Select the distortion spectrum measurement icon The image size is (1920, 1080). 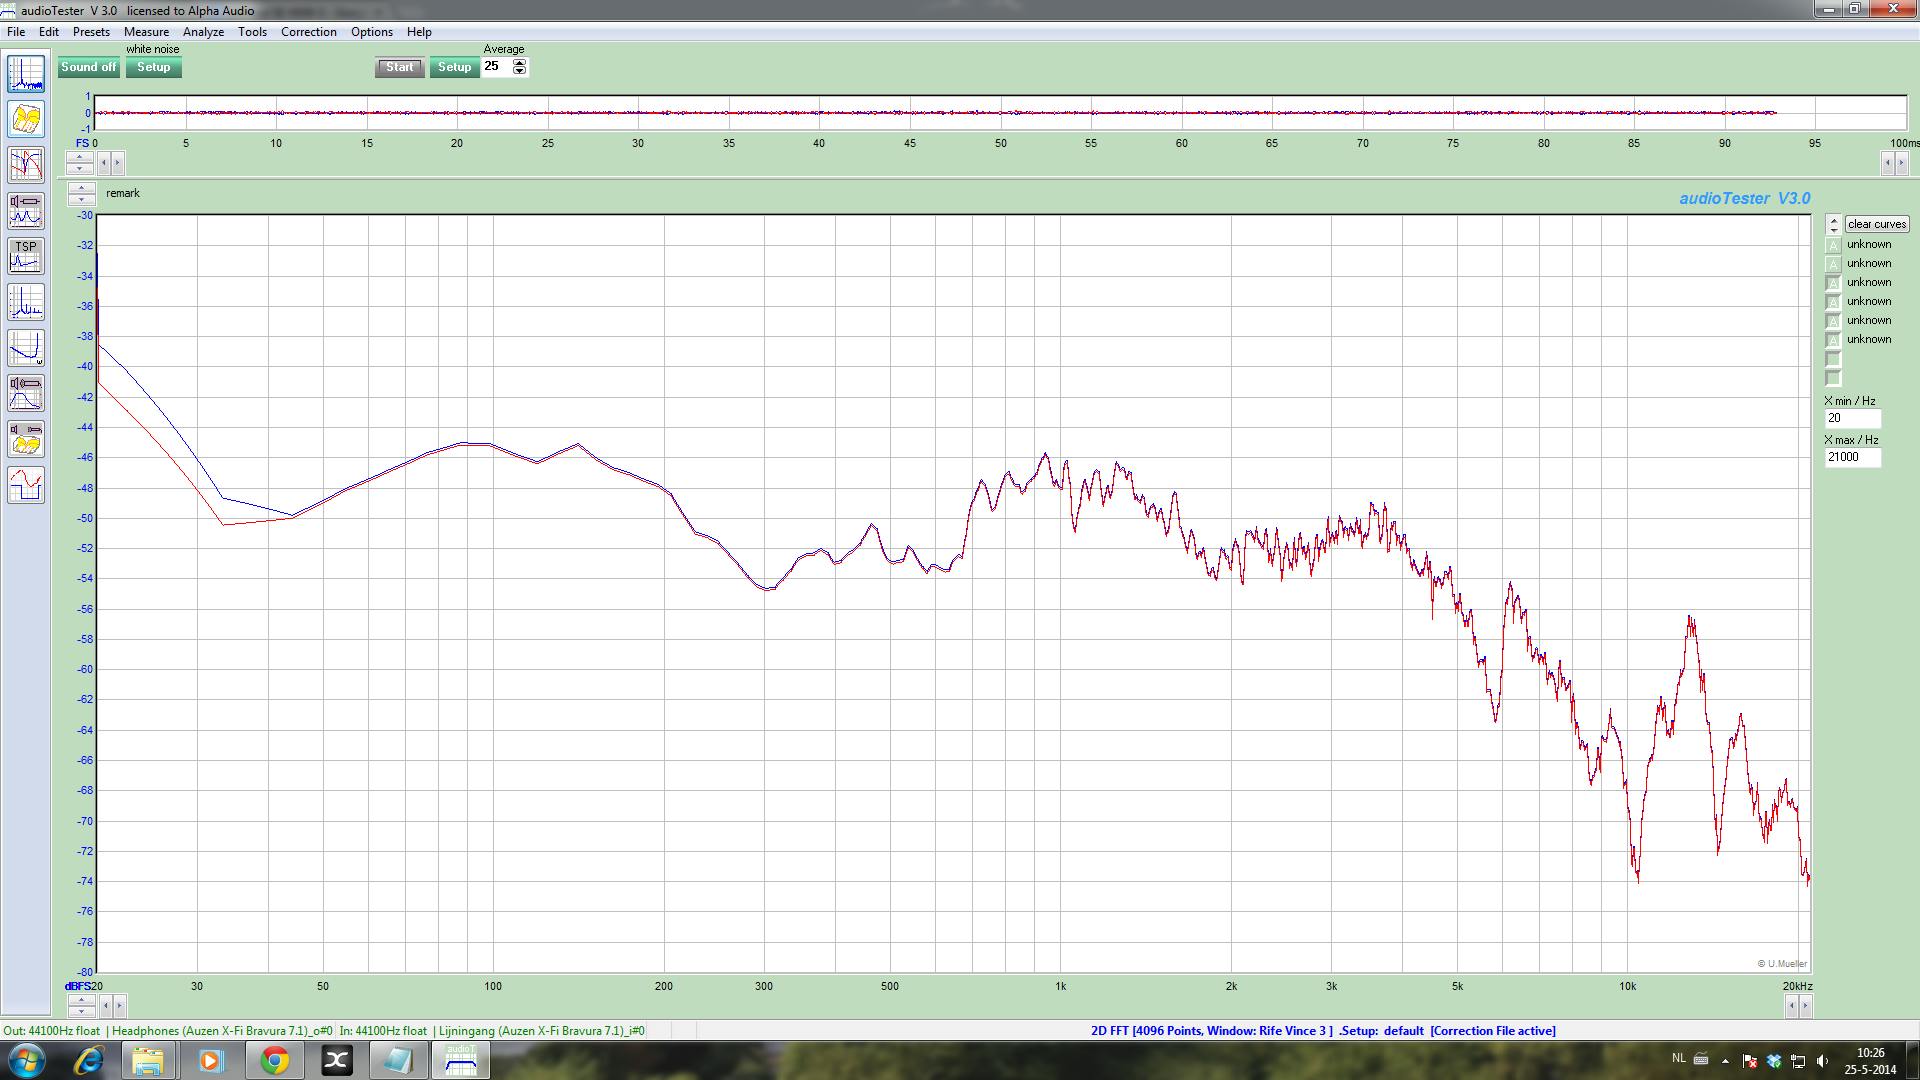(x=26, y=302)
